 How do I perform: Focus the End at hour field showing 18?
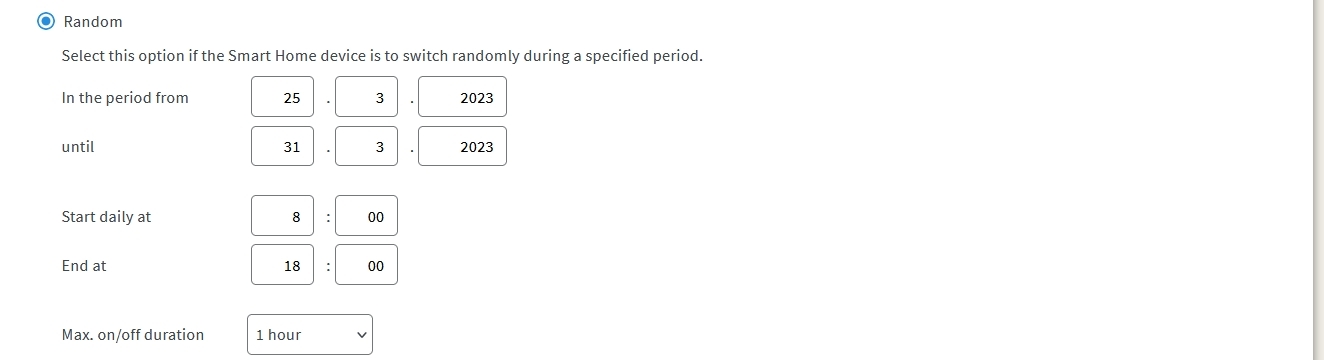282,265
